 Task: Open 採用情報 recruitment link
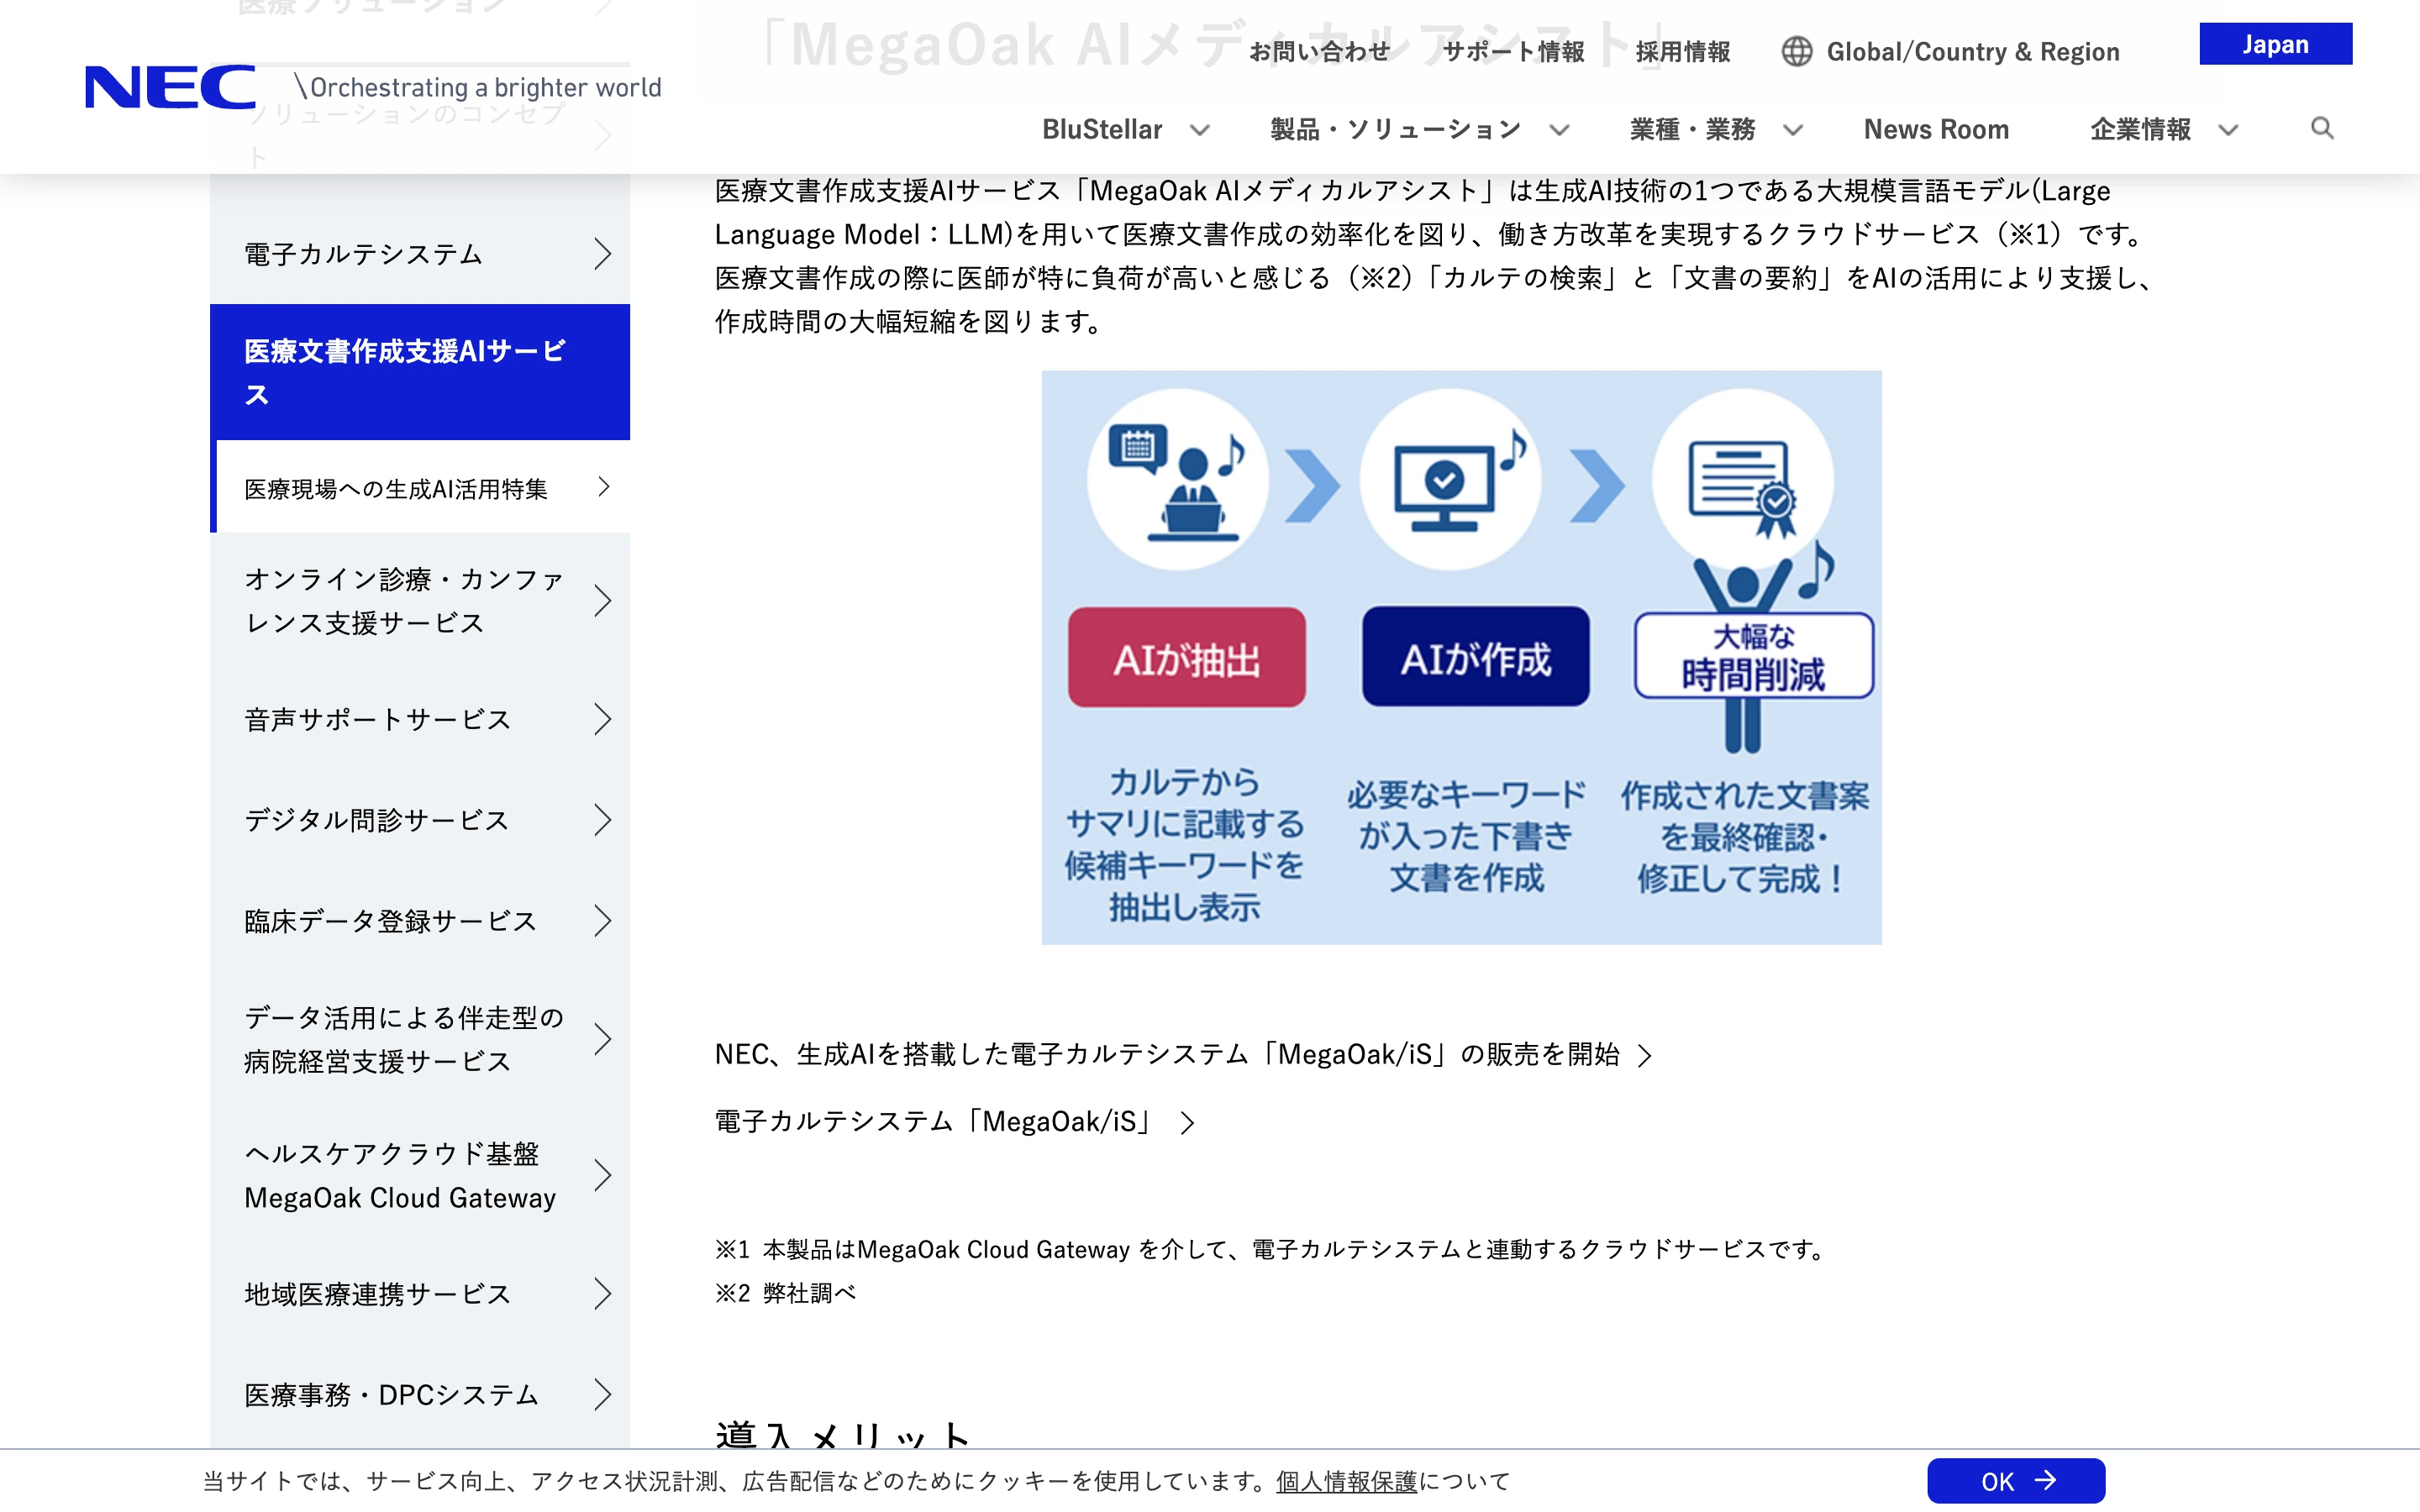(1682, 51)
